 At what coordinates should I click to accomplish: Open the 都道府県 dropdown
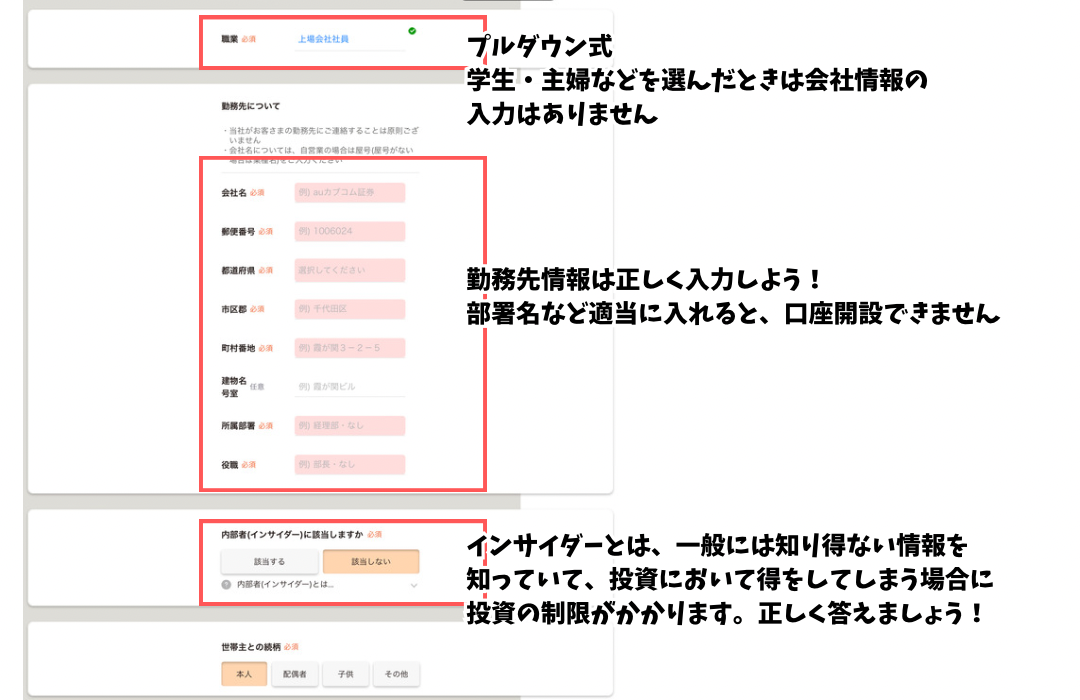(349, 270)
